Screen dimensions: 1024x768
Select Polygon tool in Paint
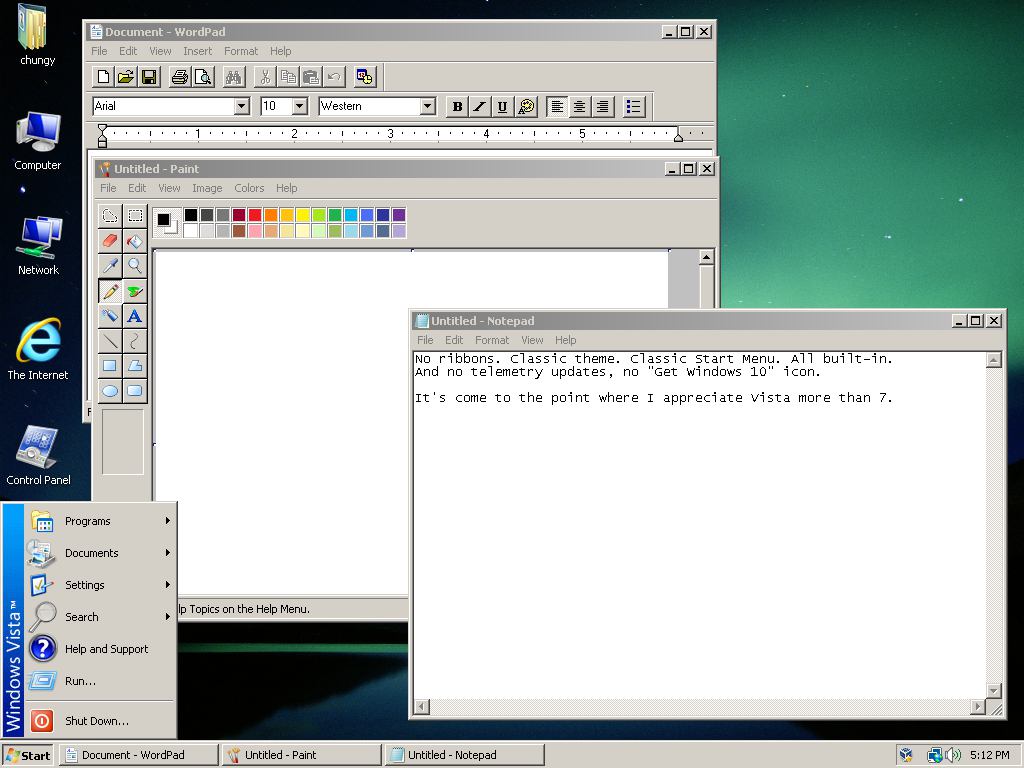tap(135, 366)
